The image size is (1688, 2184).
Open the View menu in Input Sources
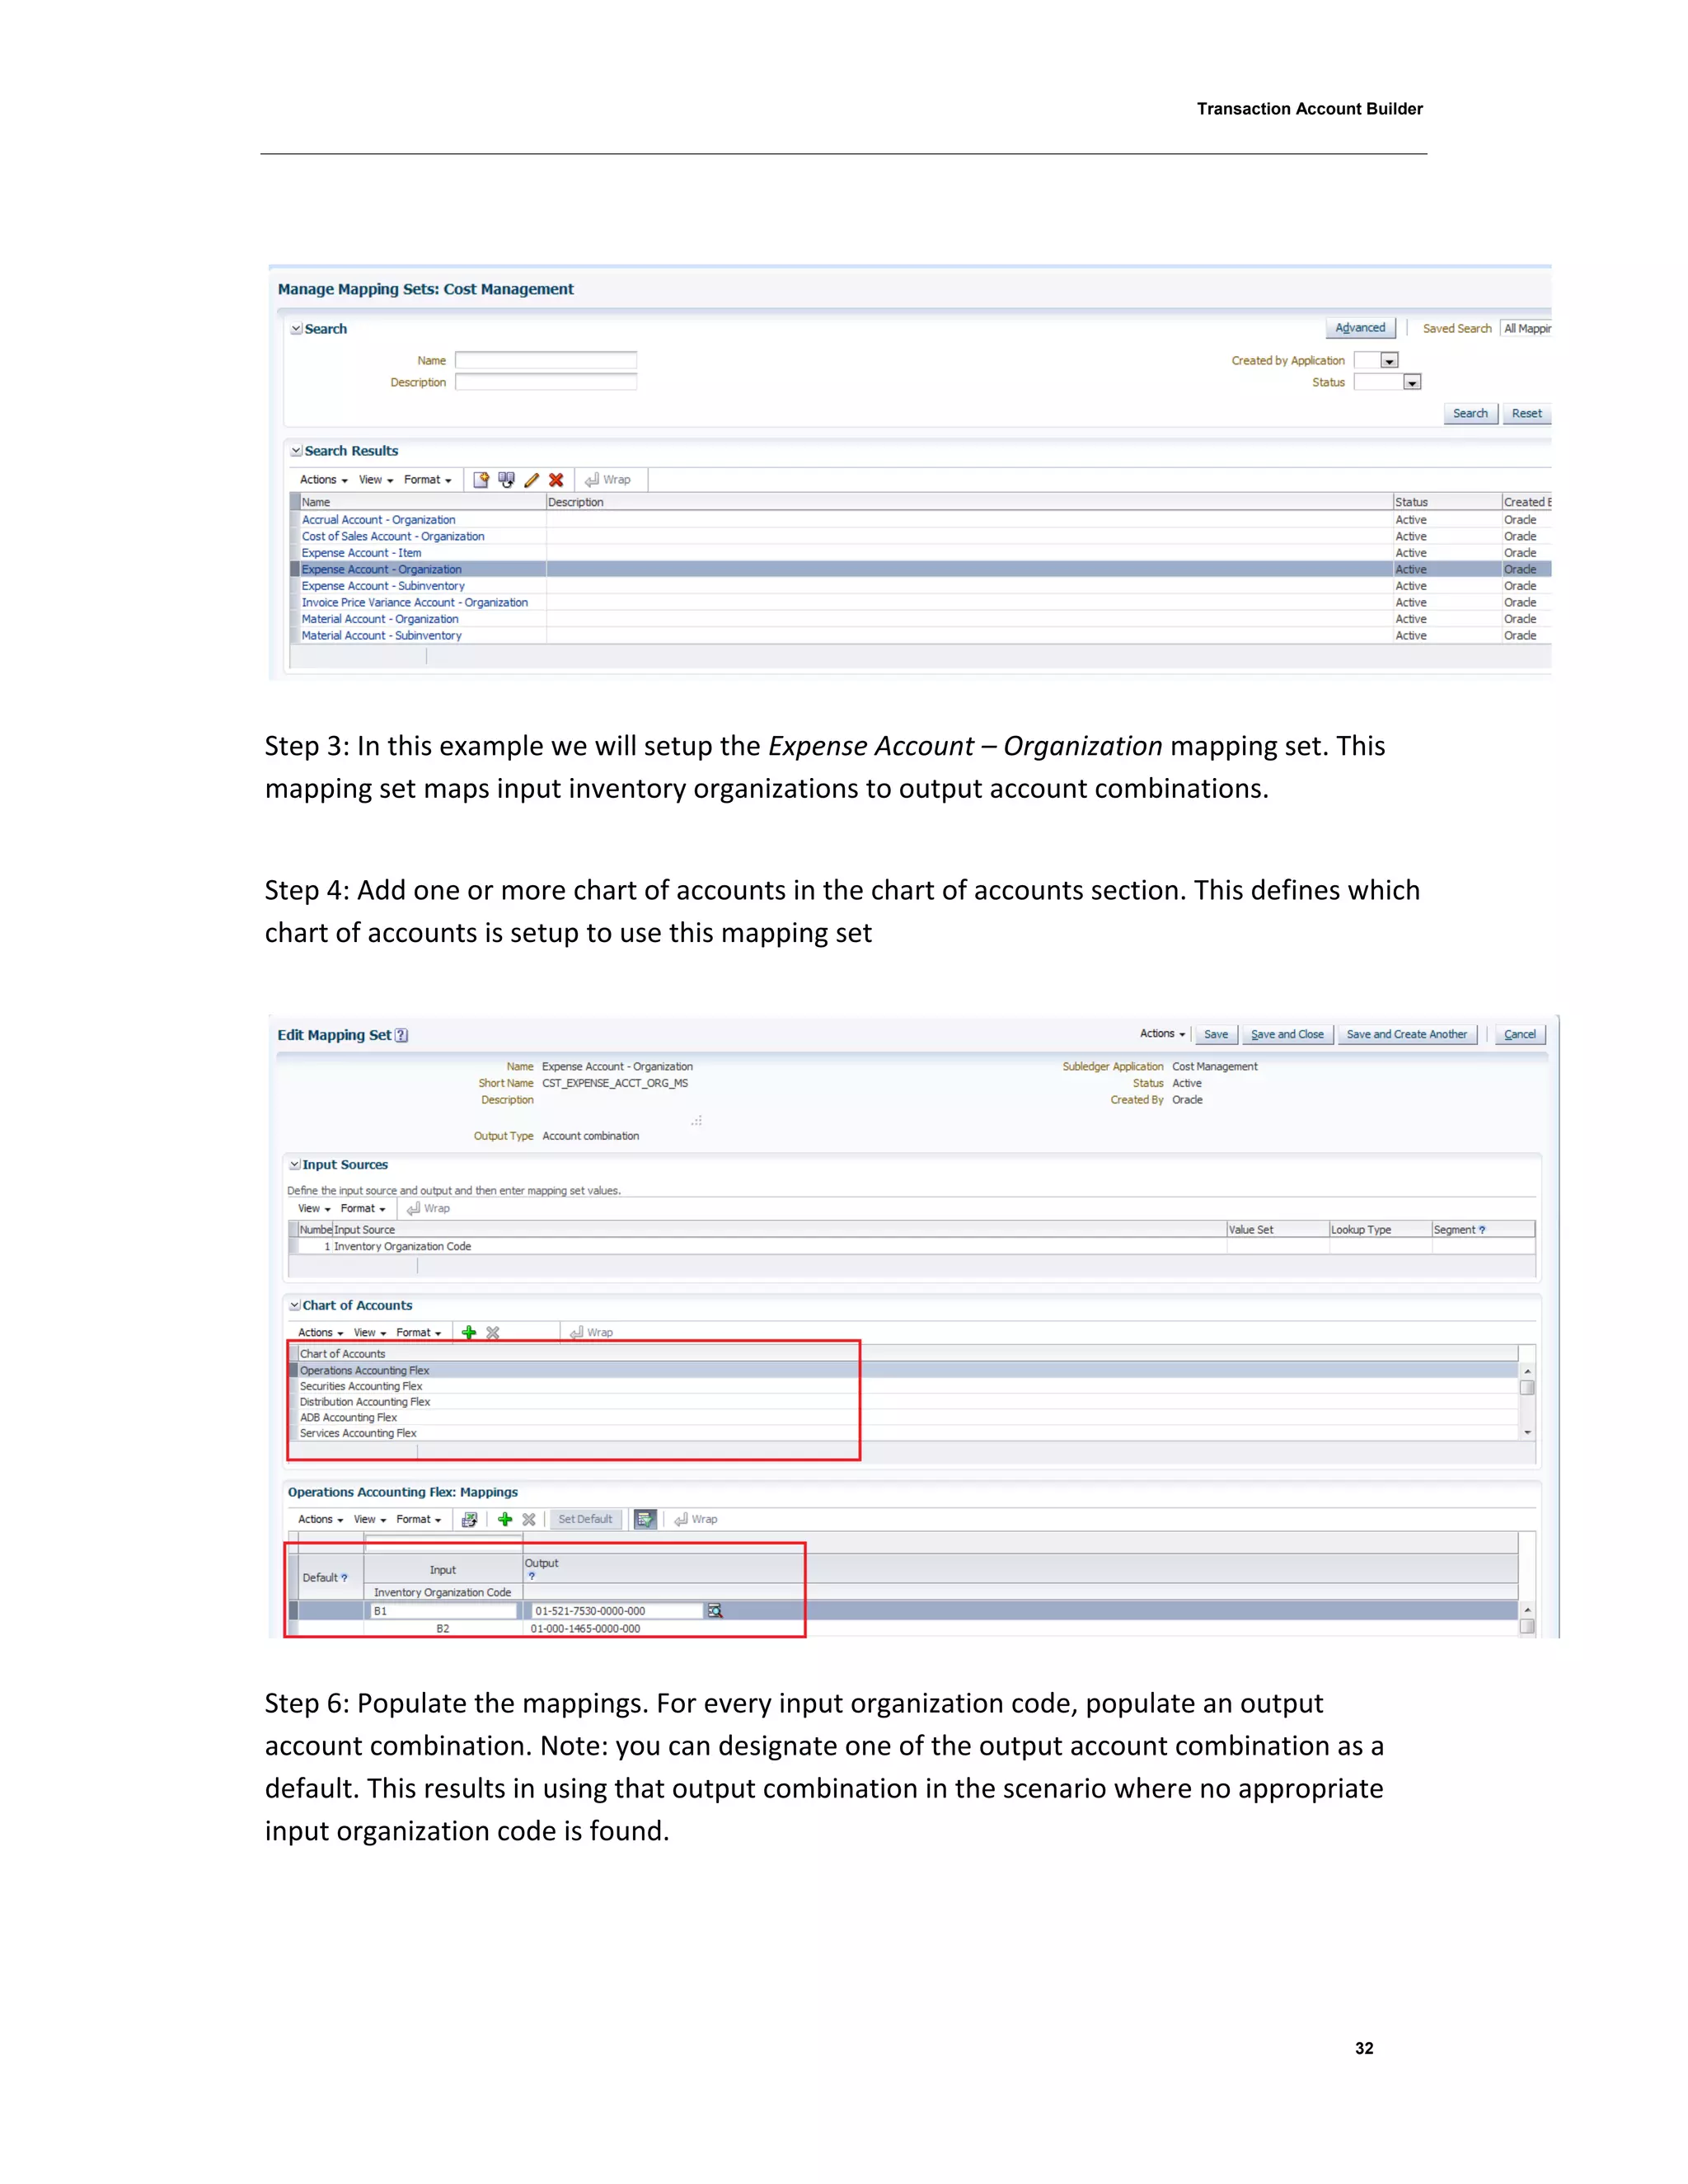click(314, 1208)
